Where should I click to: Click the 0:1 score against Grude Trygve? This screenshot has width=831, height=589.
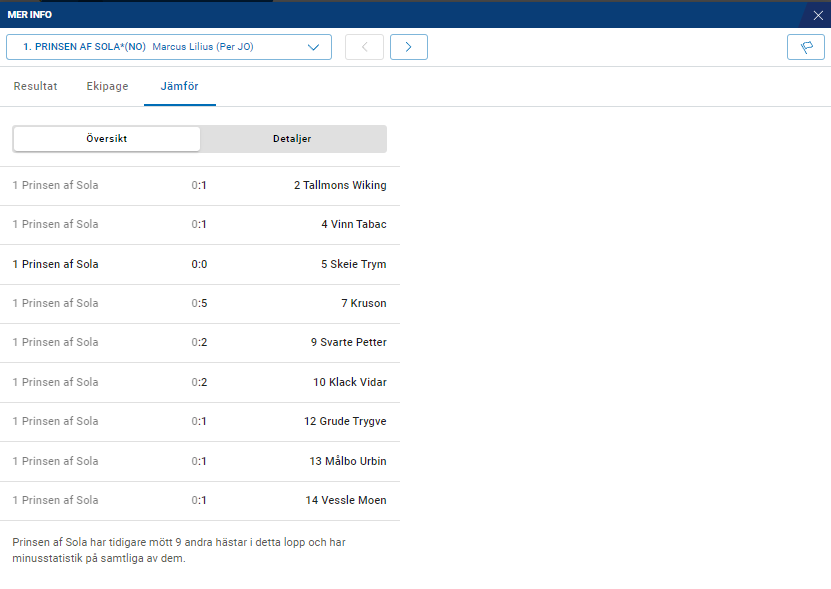click(199, 421)
